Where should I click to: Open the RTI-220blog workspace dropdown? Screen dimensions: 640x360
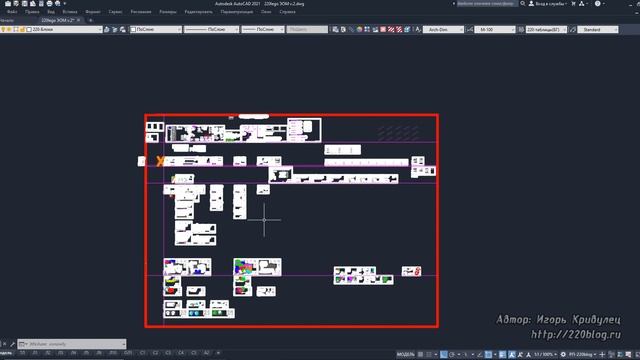point(582,354)
